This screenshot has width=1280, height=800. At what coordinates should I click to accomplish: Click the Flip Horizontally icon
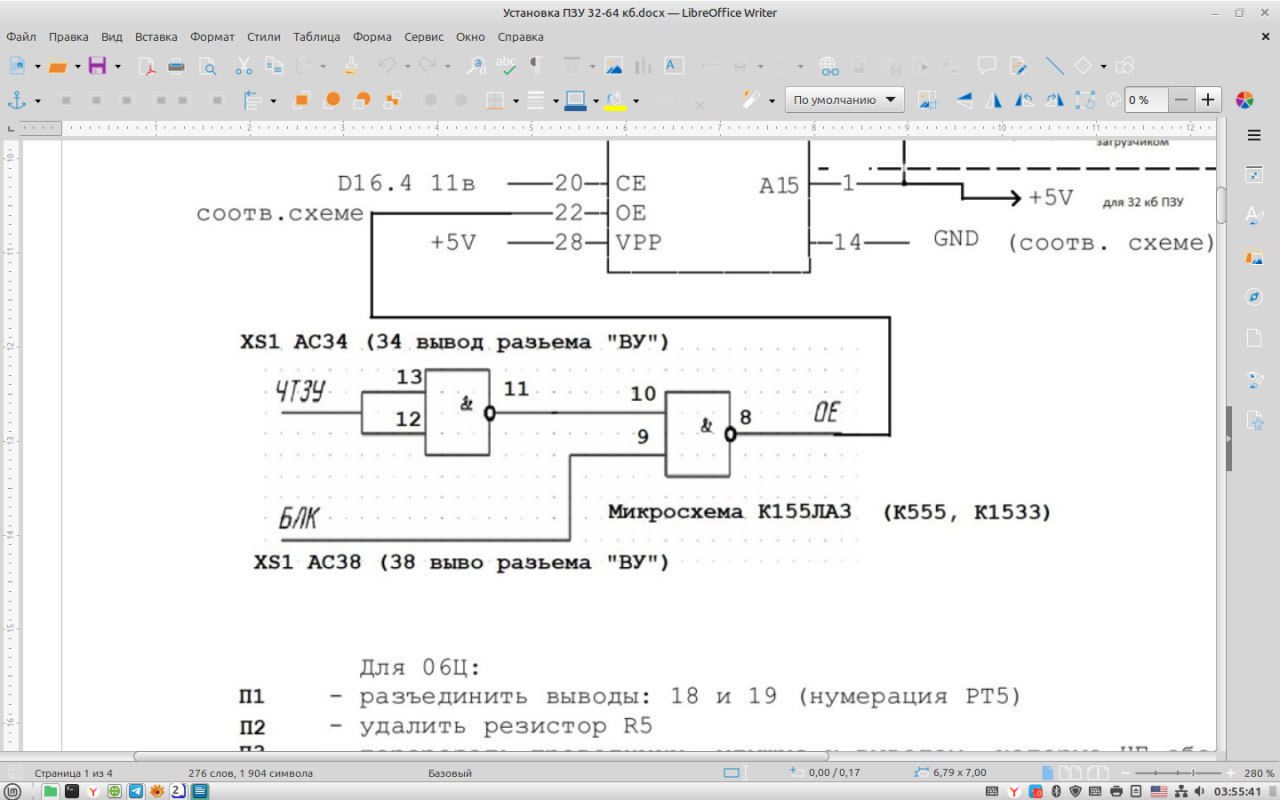pos(994,100)
